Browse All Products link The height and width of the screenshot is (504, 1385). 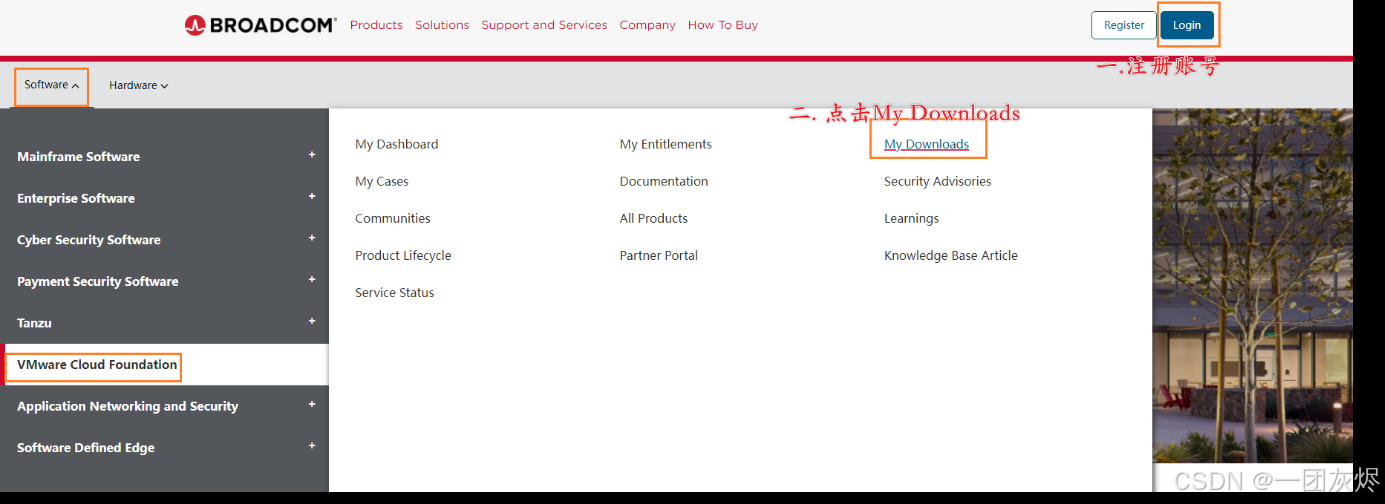pos(654,218)
